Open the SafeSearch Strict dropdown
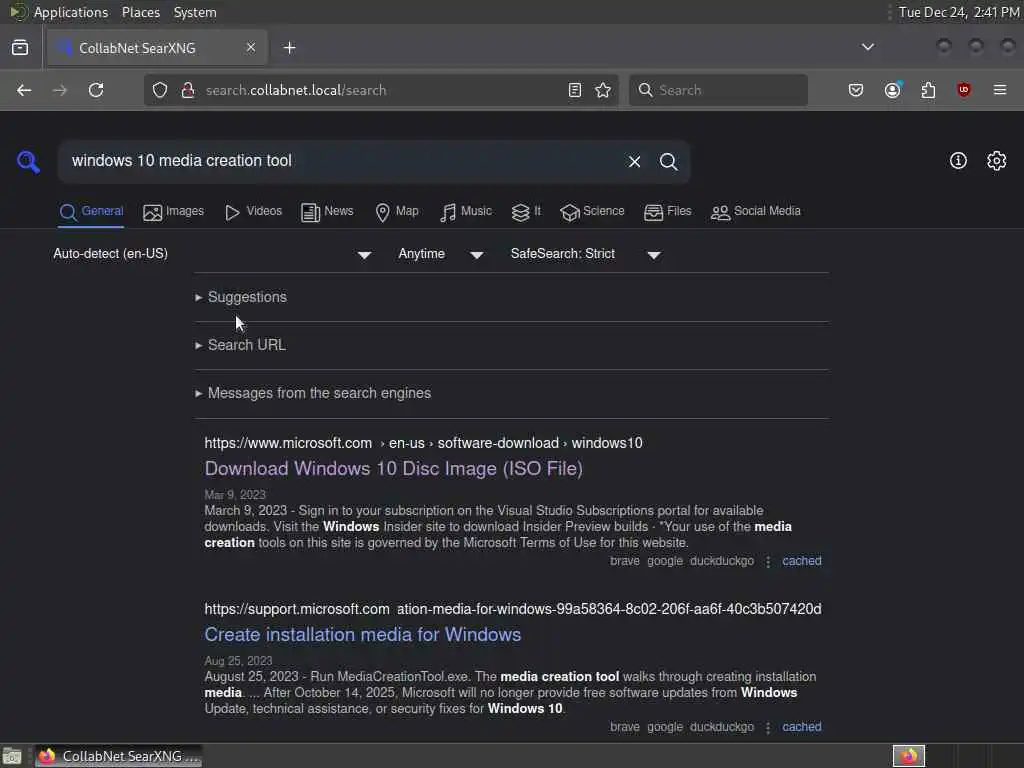Image resolution: width=1024 pixels, height=768 pixels. pyautogui.click(x=586, y=254)
